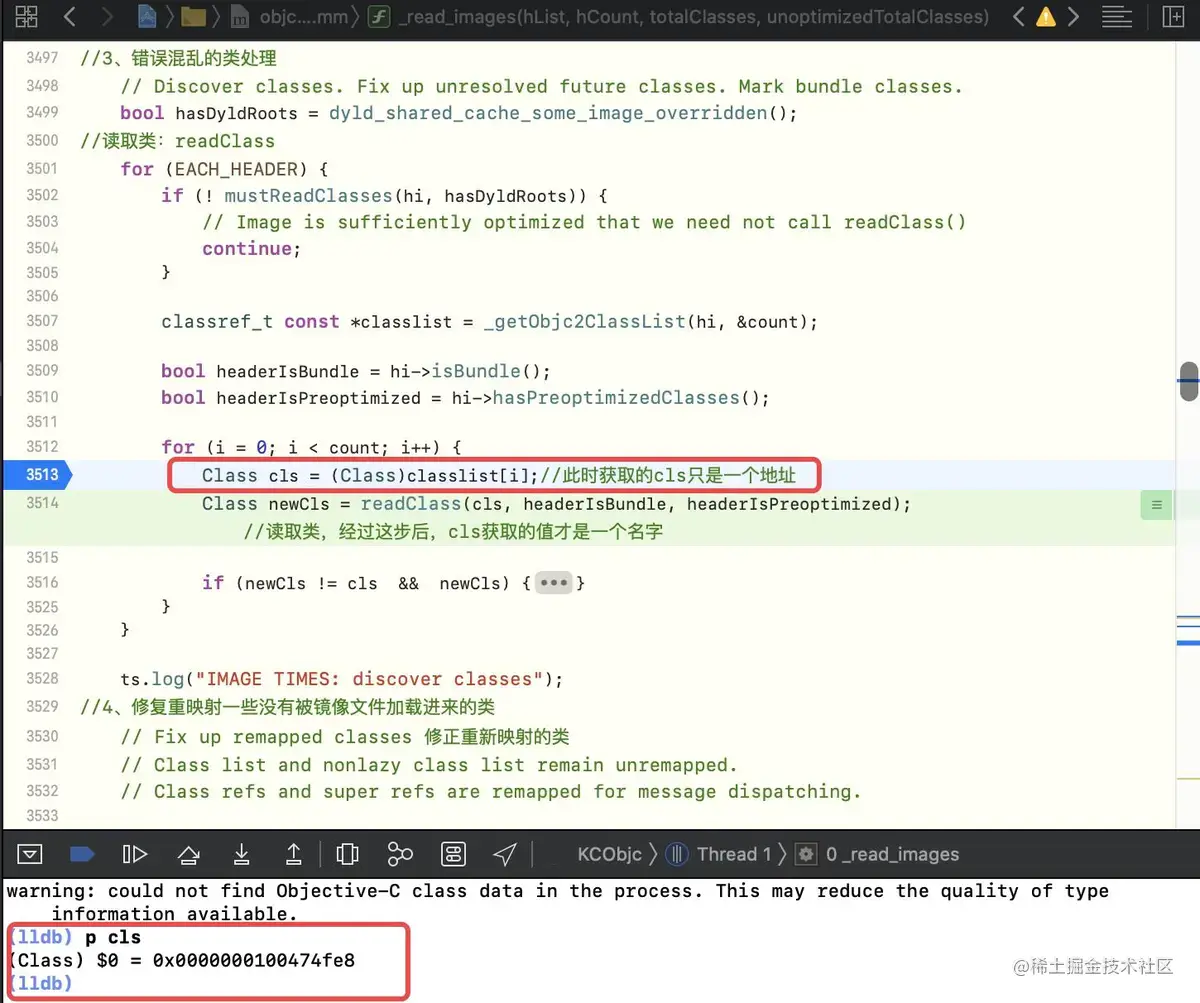Click the Fix up remapped classes comment
Image resolution: width=1200 pixels, height=1003 pixels.
pyautogui.click(x=345, y=737)
